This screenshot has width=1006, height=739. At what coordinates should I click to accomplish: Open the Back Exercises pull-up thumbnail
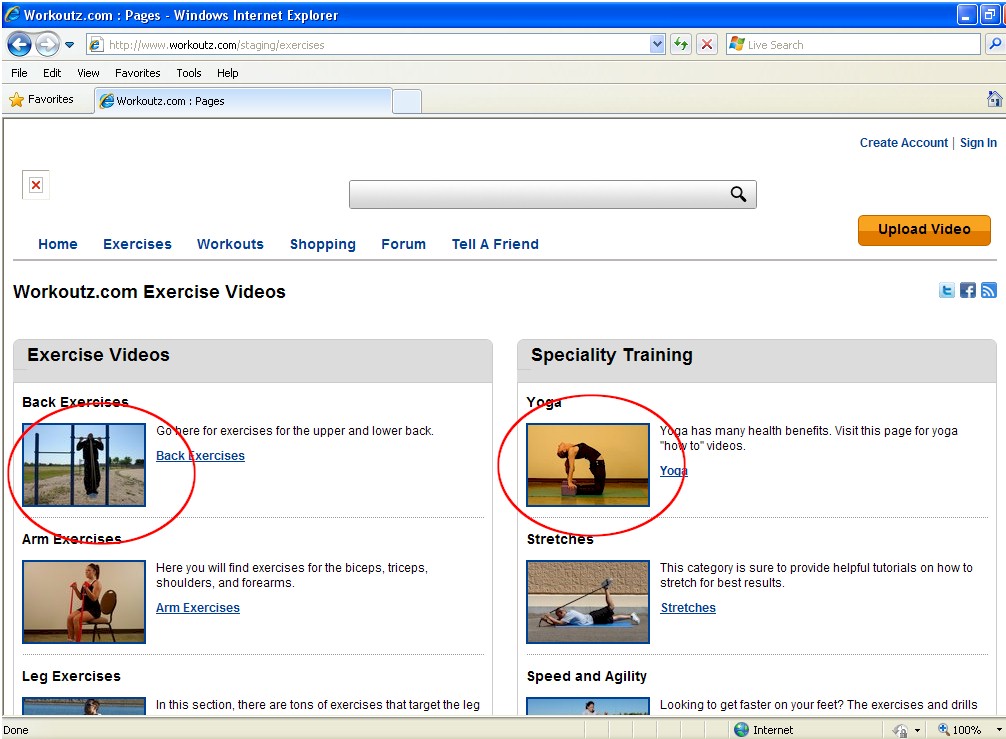(x=84, y=465)
